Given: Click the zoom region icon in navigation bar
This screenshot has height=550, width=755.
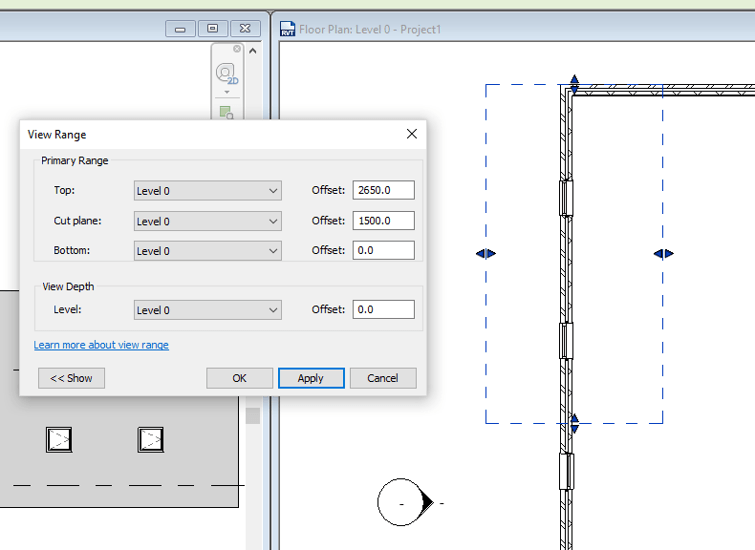Looking at the screenshot, I should point(226,112).
